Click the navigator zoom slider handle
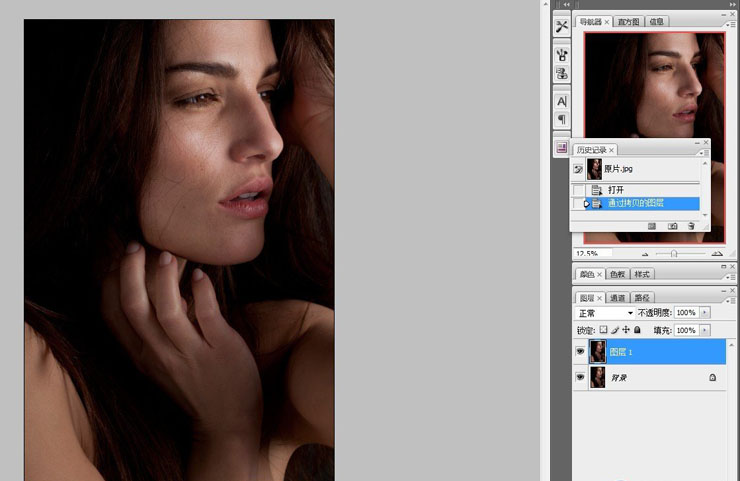Viewport: 740px width, 481px height. pos(674,254)
